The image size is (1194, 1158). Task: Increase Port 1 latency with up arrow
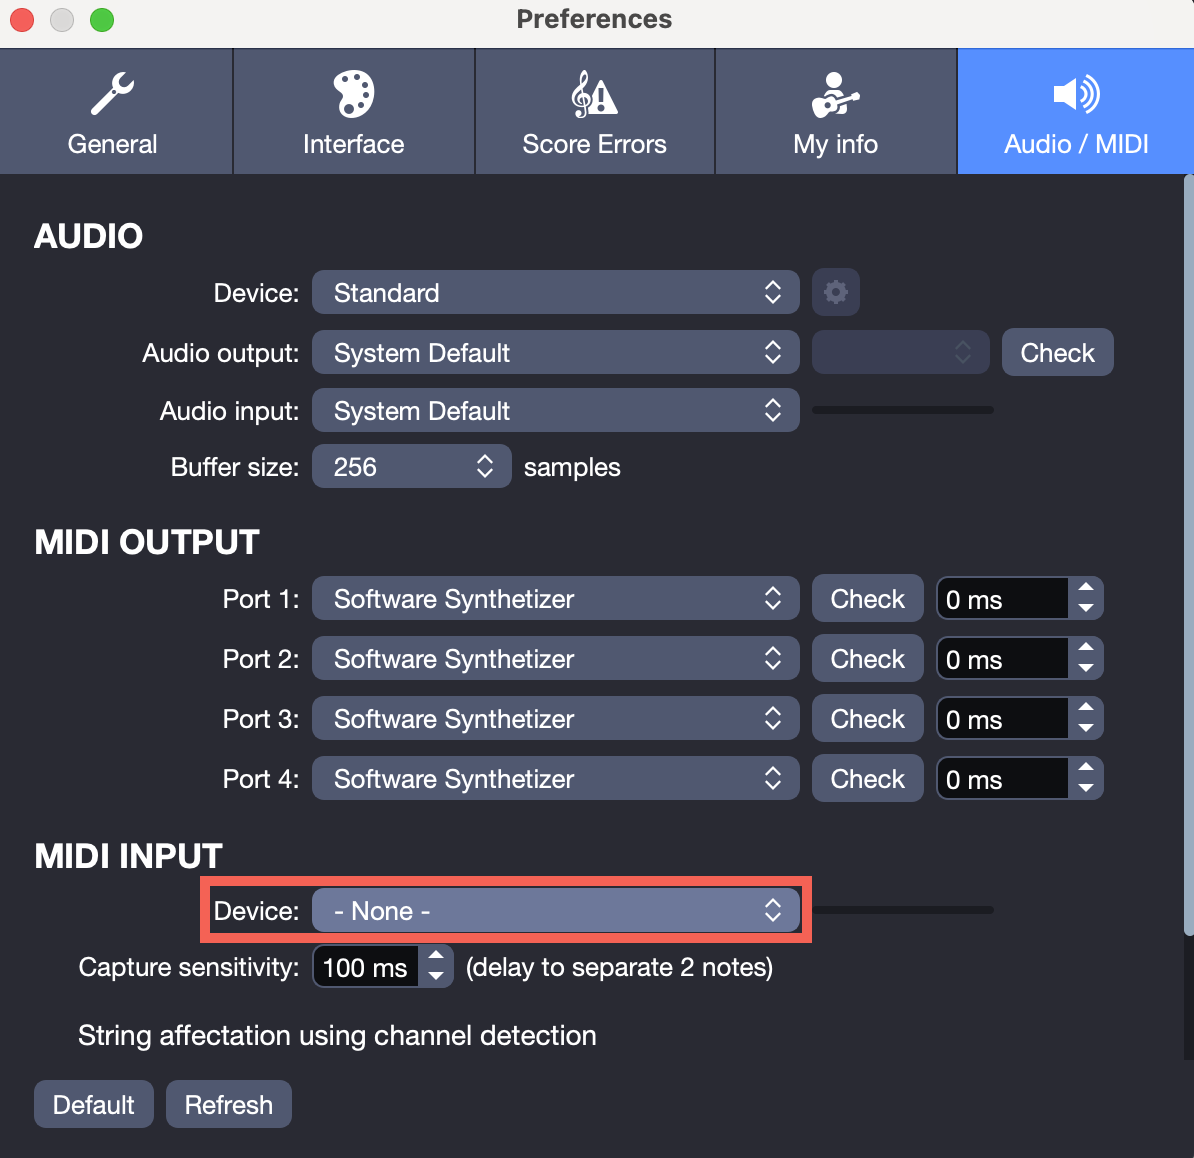(1086, 588)
